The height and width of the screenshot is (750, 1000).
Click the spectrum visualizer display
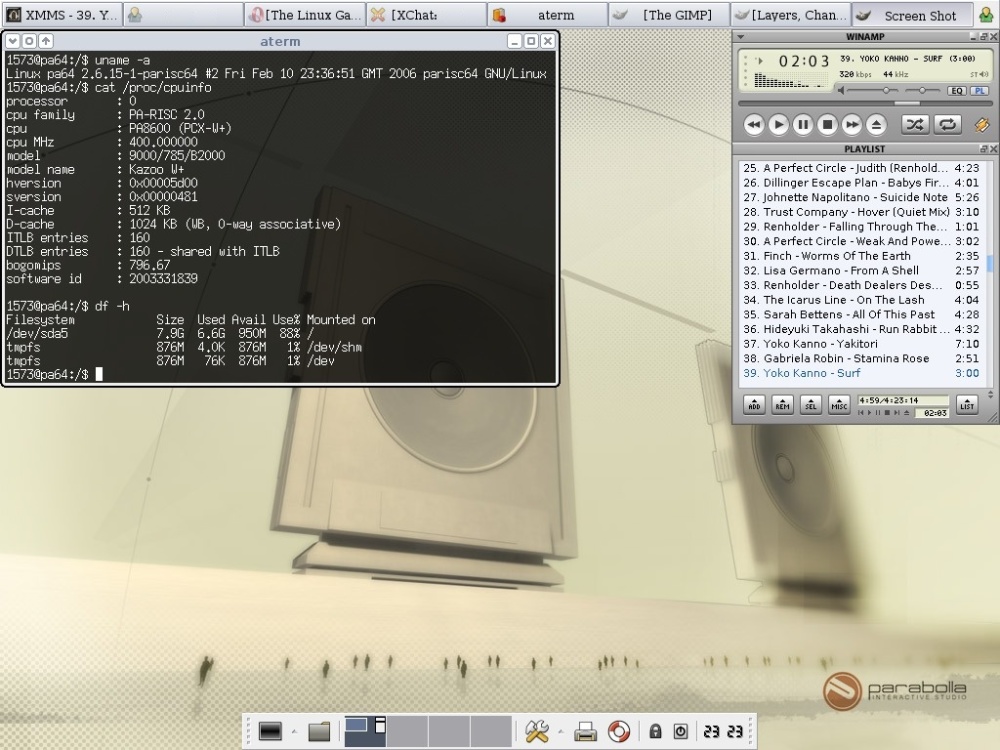pos(790,81)
